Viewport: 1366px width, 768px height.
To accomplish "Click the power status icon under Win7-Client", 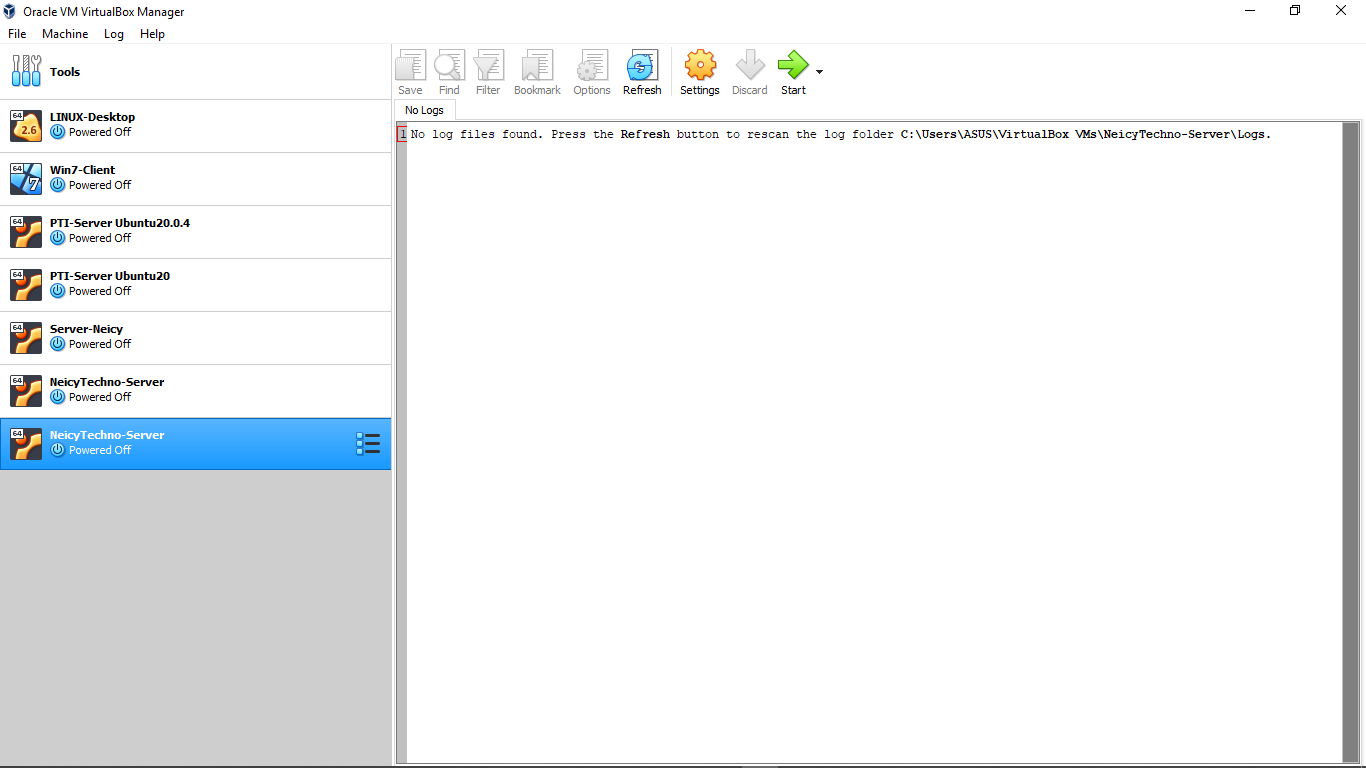I will [x=58, y=185].
